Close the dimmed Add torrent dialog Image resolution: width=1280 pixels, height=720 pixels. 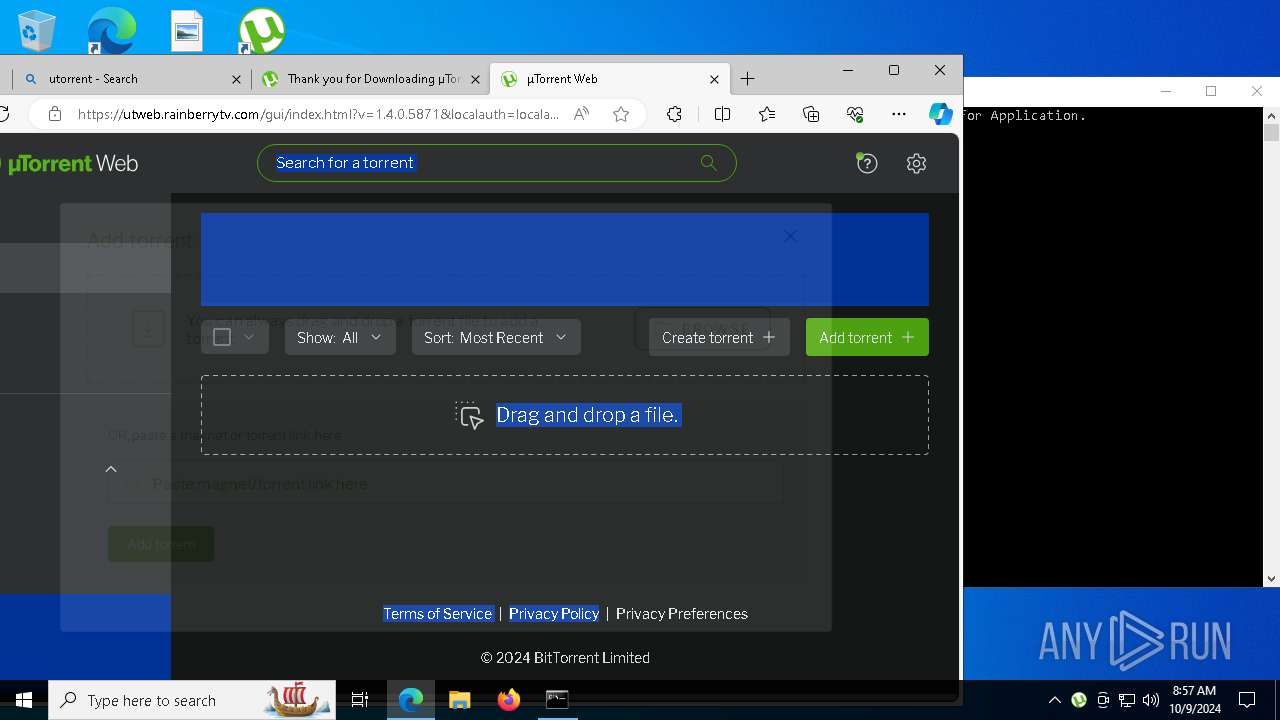point(790,236)
